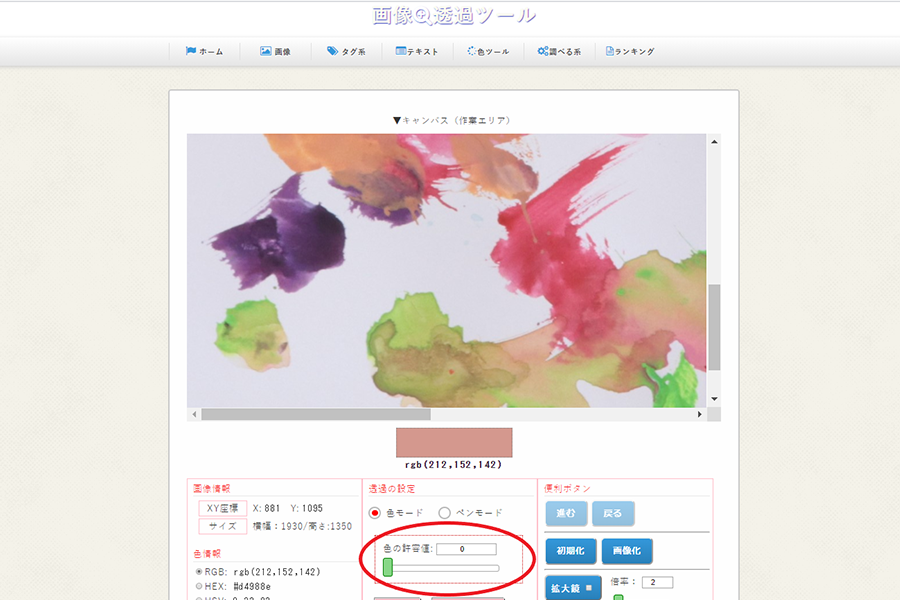Open the 色ツール menu item
The image size is (900, 600).
tap(488, 51)
